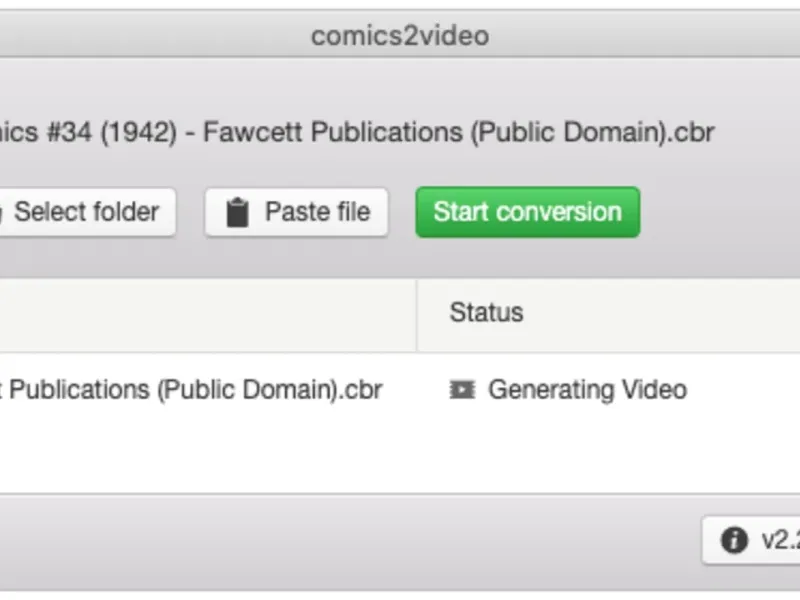Click the divider left of Status header

(x=416, y=314)
